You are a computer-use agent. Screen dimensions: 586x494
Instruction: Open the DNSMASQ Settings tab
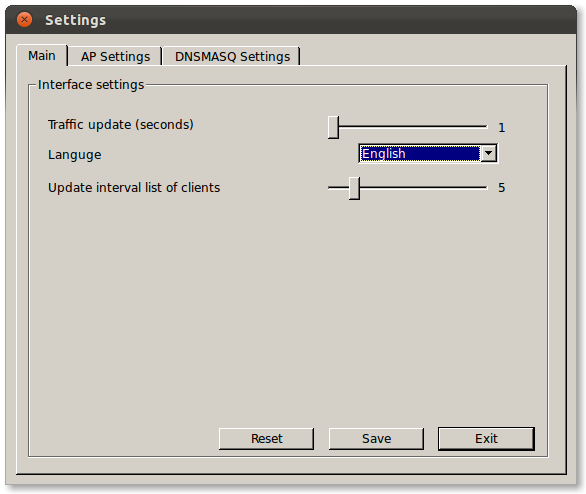pos(232,56)
